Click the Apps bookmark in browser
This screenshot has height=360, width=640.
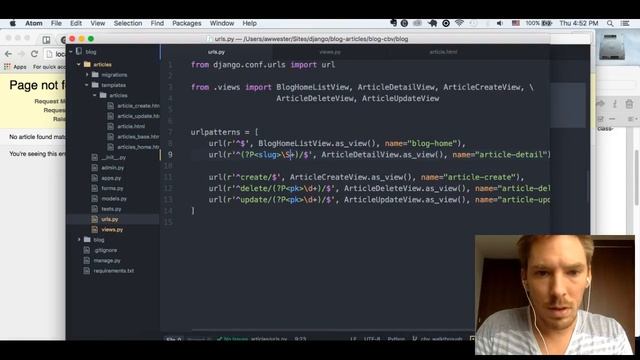click(x=16, y=67)
